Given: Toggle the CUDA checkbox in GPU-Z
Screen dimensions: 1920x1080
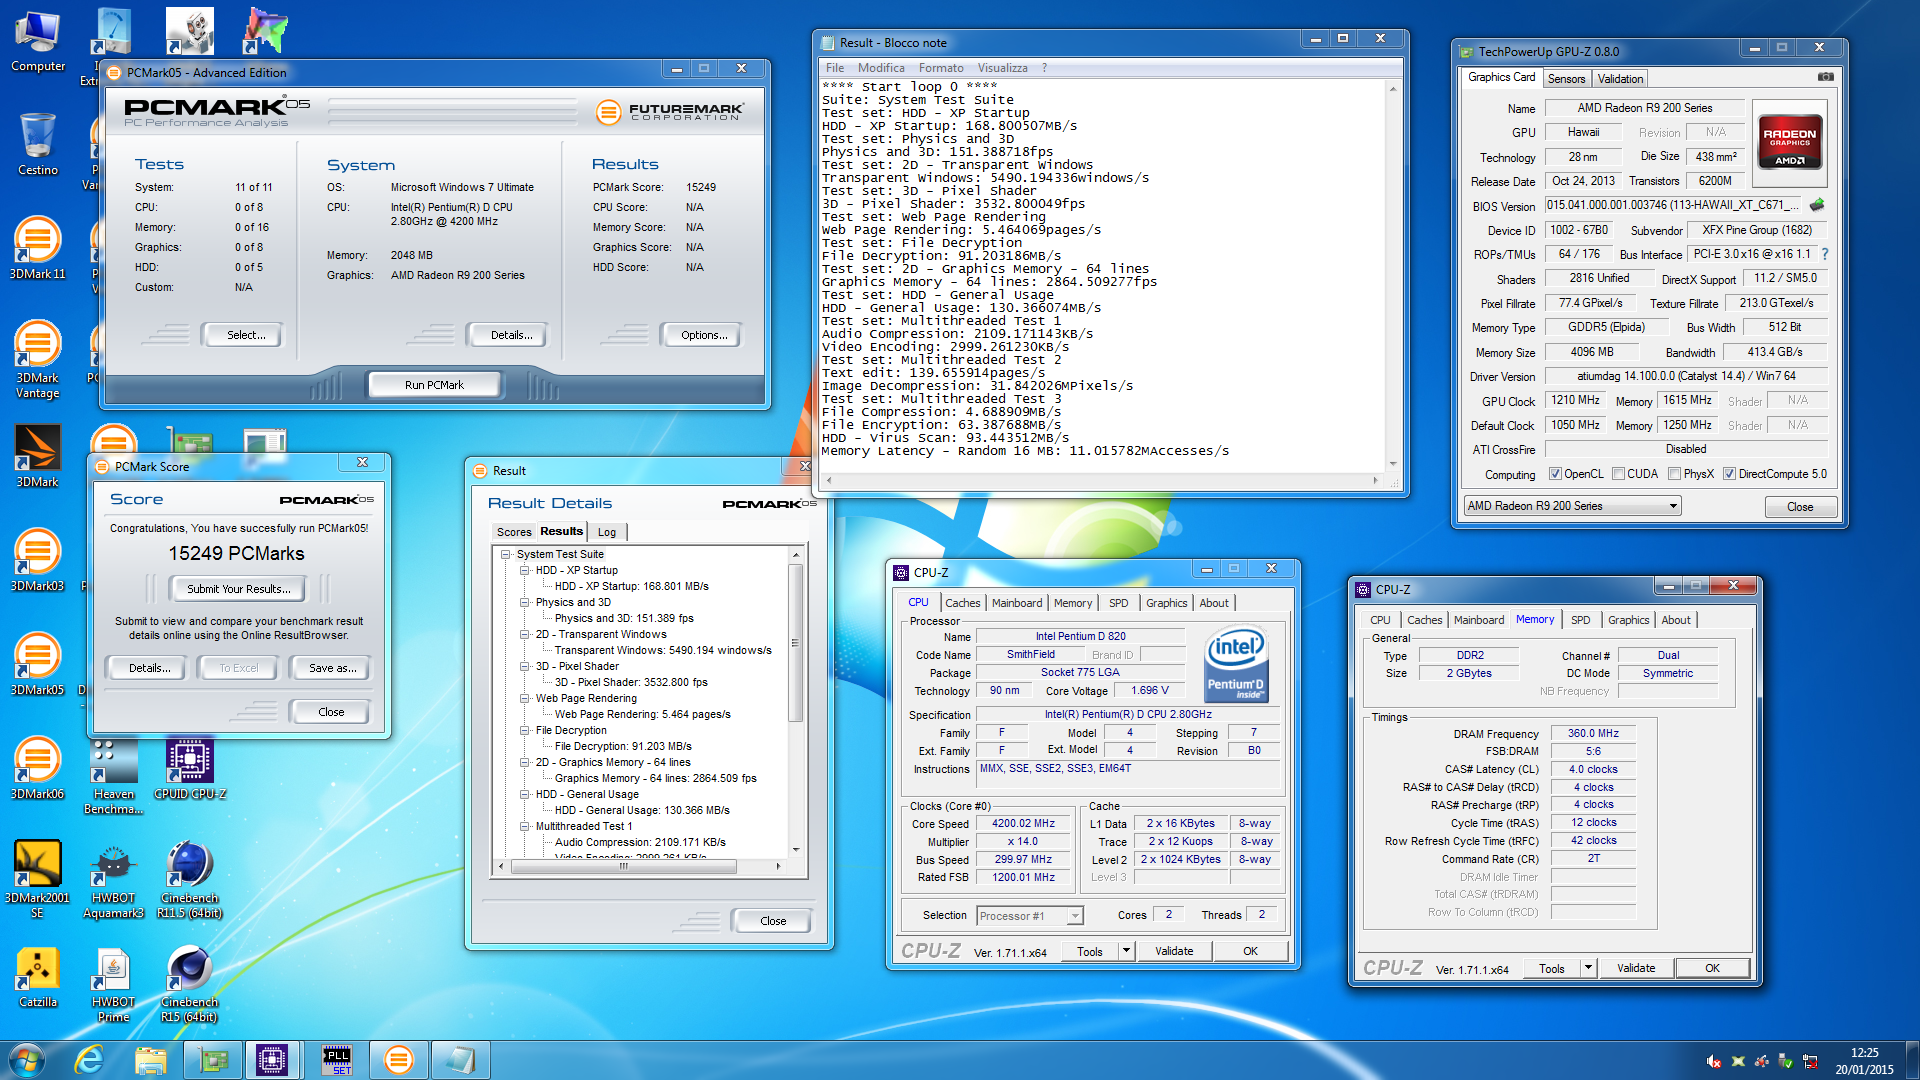Looking at the screenshot, I should point(1618,474).
